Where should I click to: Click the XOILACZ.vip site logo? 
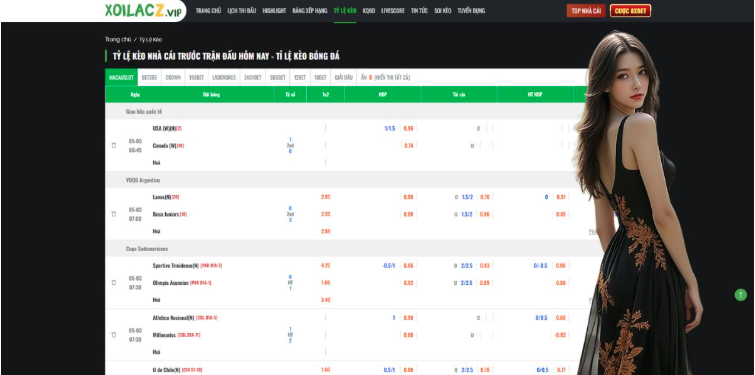(x=143, y=11)
